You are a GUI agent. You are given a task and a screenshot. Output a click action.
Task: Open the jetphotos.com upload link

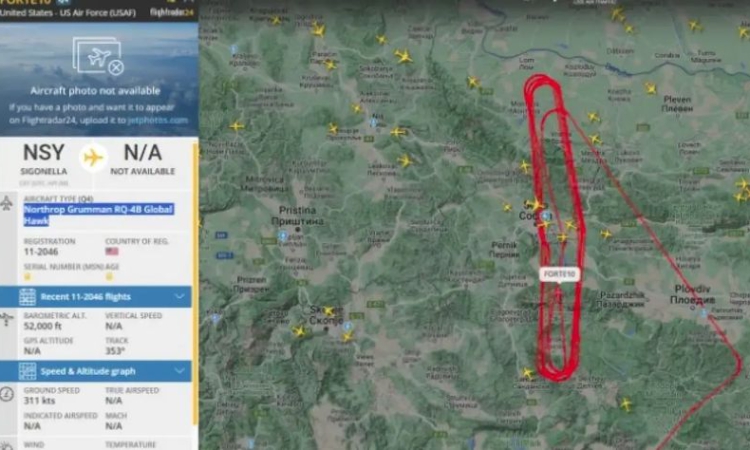pos(157,120)
